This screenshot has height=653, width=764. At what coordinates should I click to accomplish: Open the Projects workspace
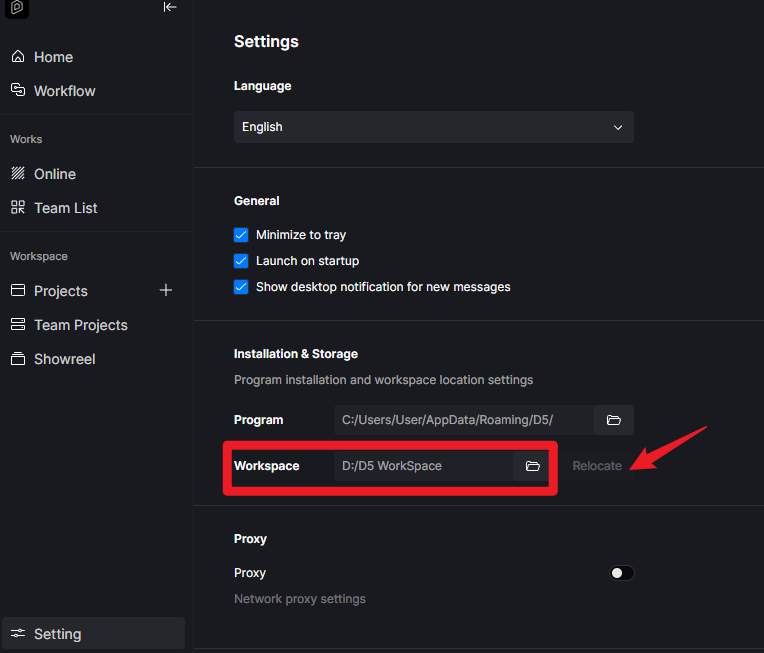click(x=60, y=291)
